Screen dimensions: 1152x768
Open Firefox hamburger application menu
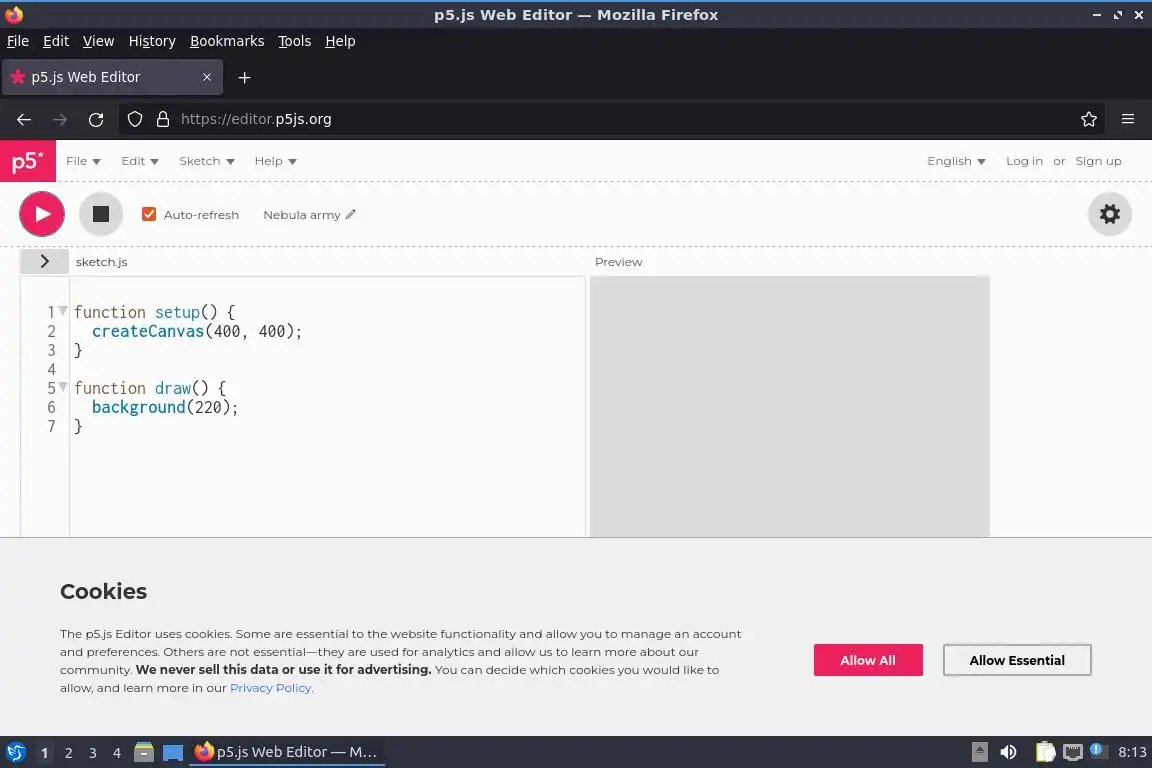(x=1128, y=119)
